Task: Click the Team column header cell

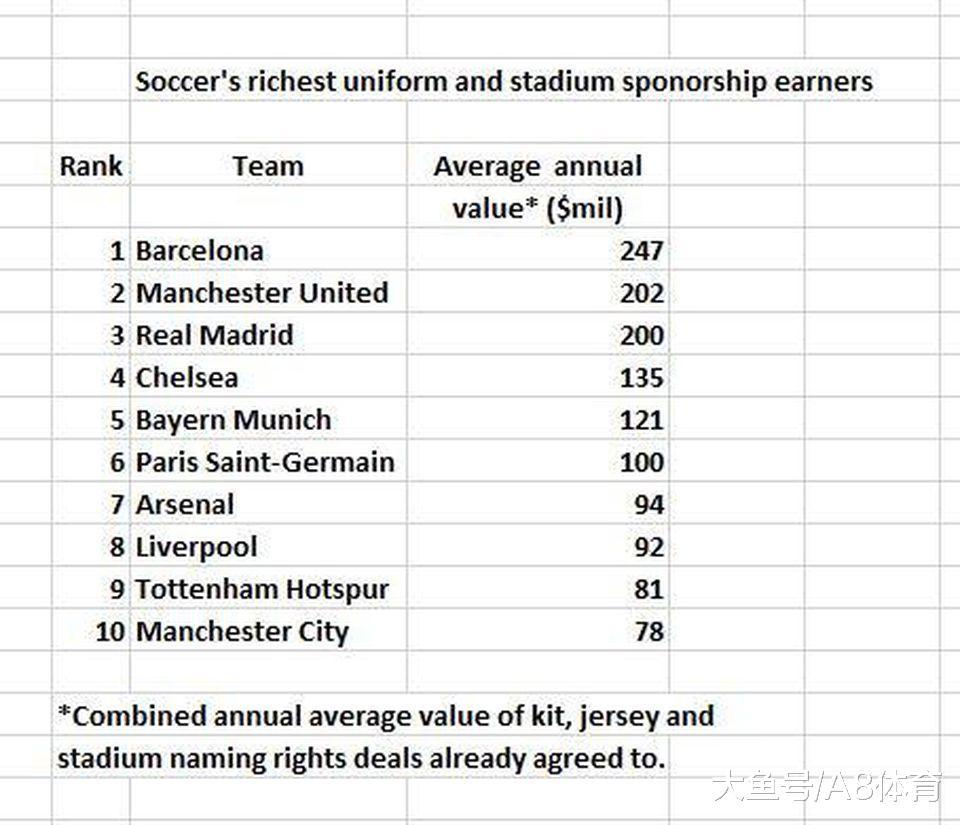Action: (x=267, y=166)
